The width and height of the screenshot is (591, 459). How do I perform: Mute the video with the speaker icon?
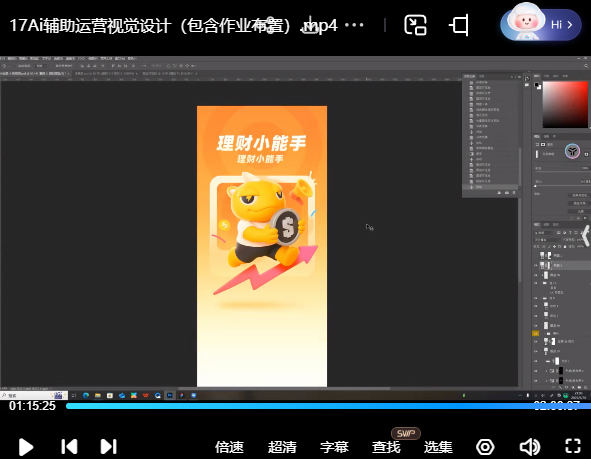click(x=530, y=447)
